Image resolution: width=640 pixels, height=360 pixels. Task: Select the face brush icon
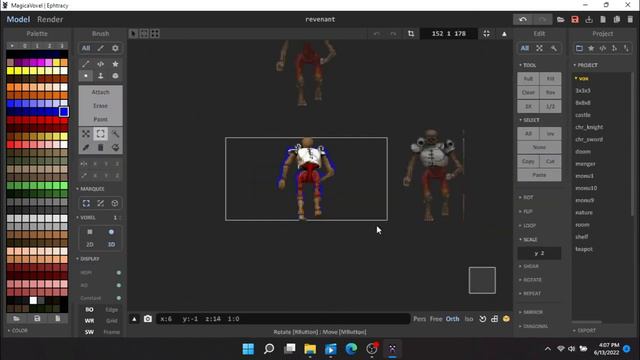pyautogui.click(x=100, y=76)
